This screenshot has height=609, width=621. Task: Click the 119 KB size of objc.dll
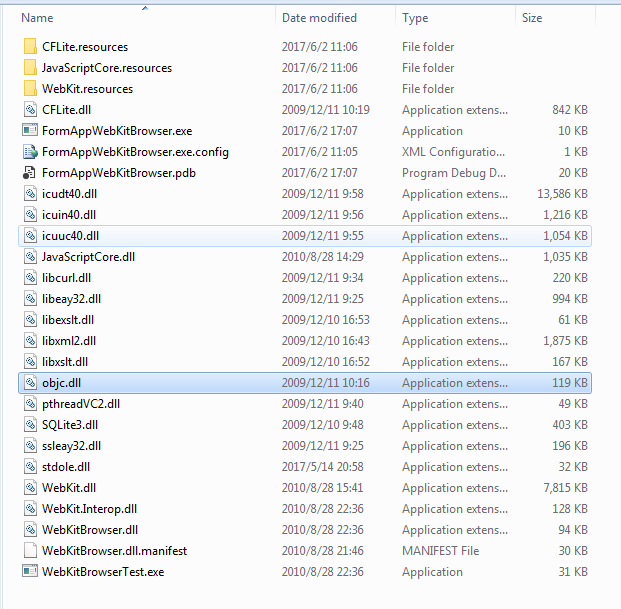click(570, 383)
